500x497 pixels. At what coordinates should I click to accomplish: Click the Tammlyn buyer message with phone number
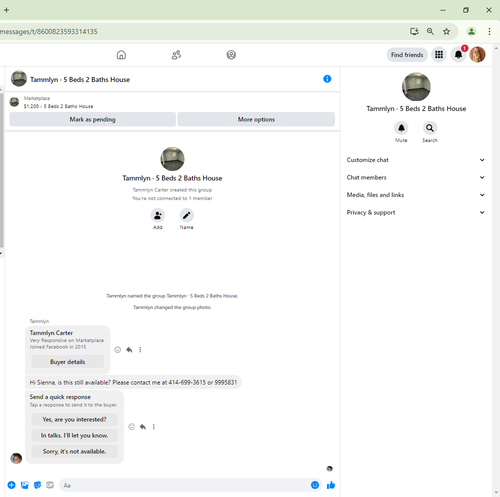pyautogui.click(x=133, y=382)
